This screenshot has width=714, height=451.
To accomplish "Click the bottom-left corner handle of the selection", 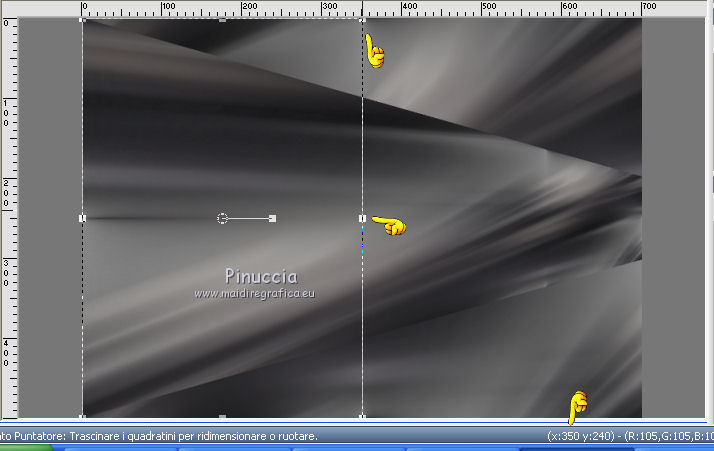I will coord(82,416).
